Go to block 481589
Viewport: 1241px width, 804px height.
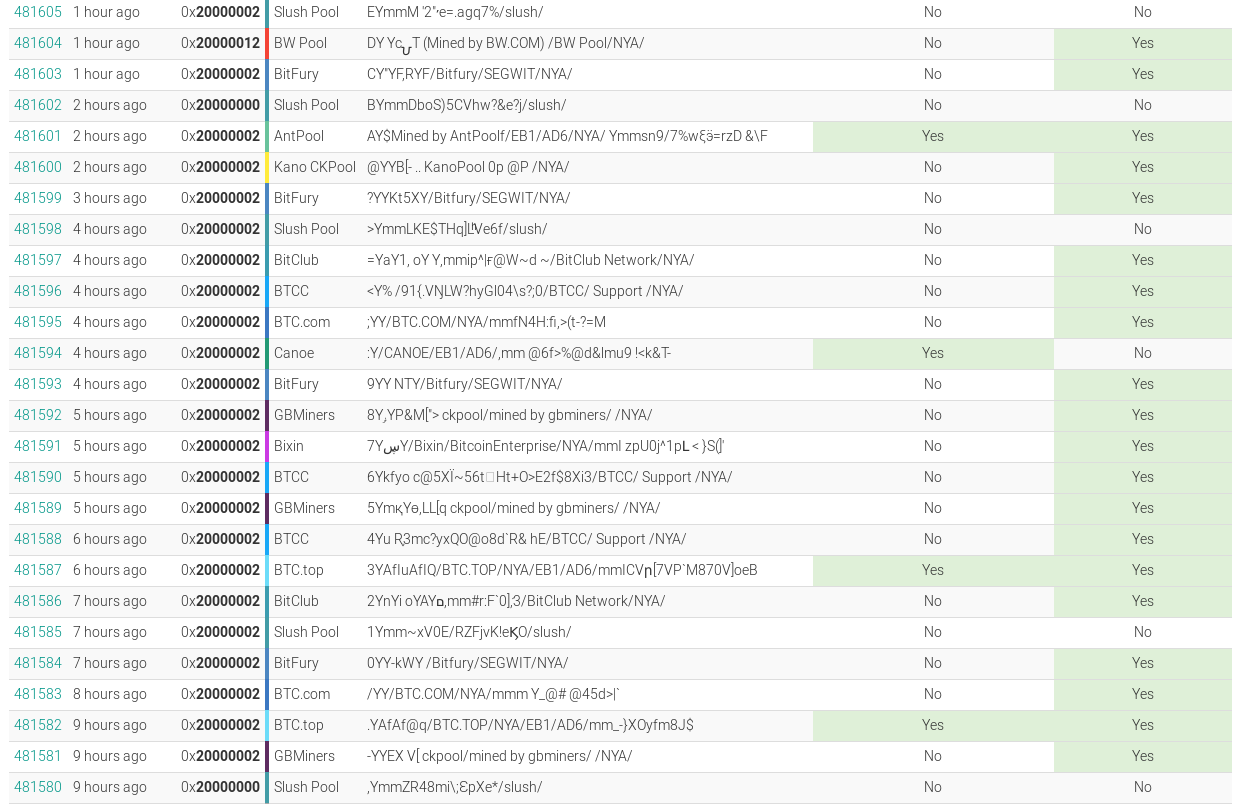point(38,508)
